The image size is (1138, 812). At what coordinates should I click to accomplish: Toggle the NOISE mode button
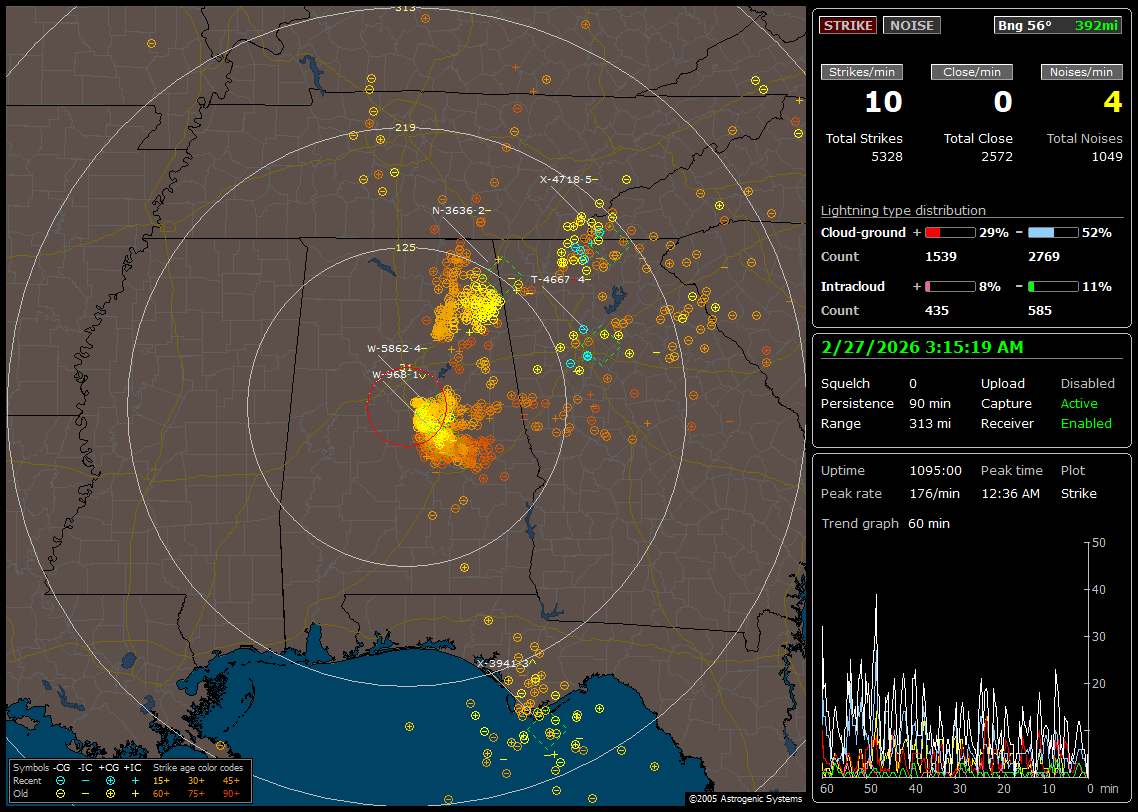(911, 25)
